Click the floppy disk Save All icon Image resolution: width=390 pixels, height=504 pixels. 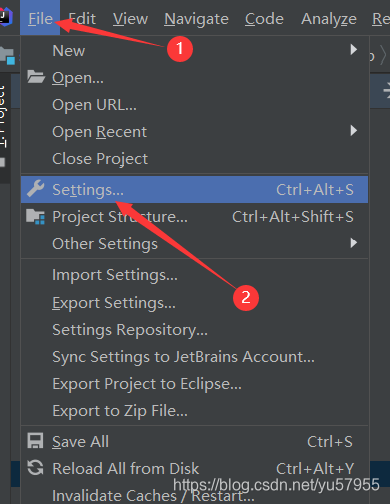tap(35, 441)
